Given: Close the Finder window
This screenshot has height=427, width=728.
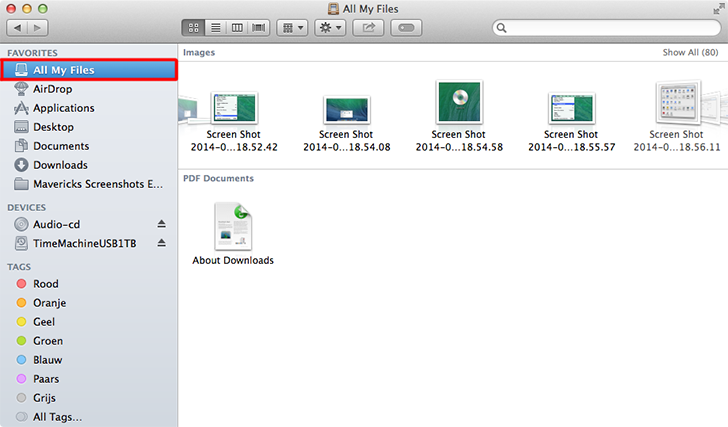Looking at the screenshot, I should pyautogui.click(x=11, y=9).
